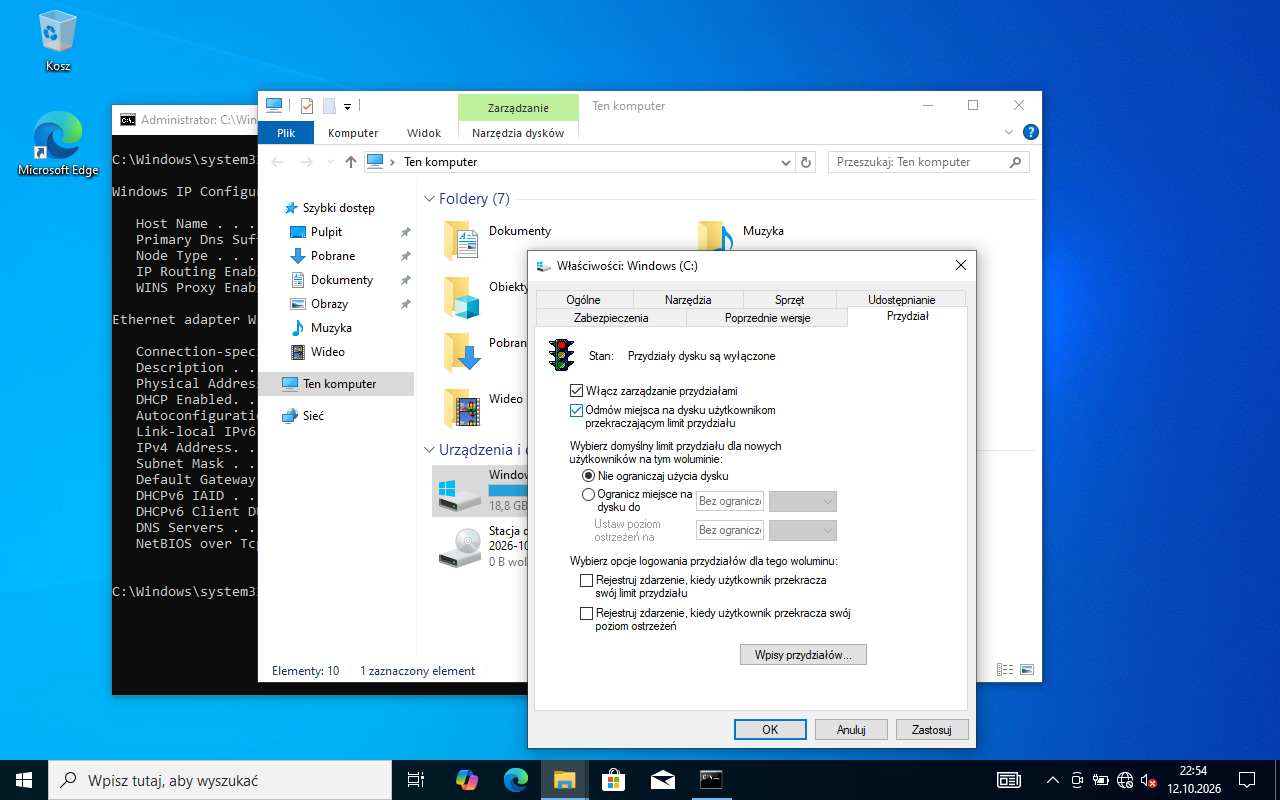Choose the 'Ogranicz miejsce na dysku do' radio button
This screenshot has height=800, width=1280.
point(588,494)
